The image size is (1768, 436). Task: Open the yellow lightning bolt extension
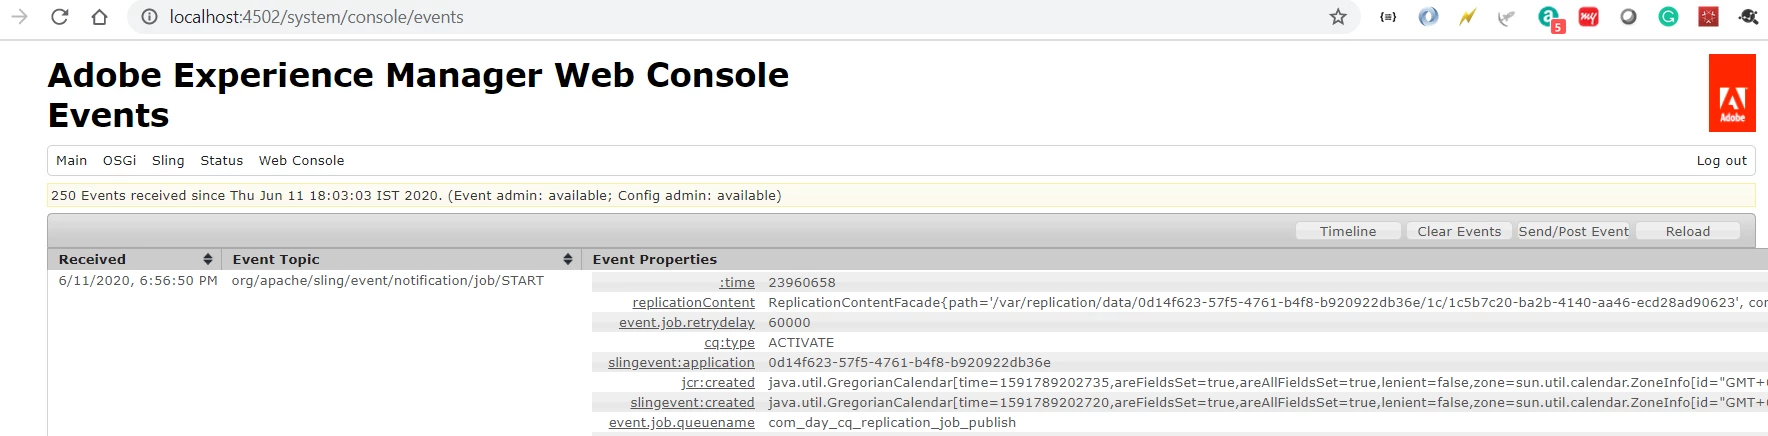click(x=1467, y=17)
